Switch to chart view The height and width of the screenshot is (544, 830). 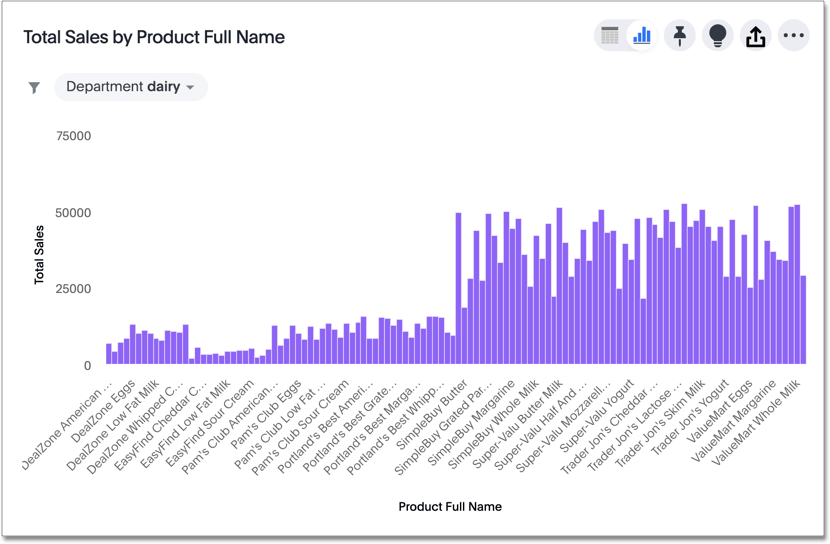coord(642,37)
